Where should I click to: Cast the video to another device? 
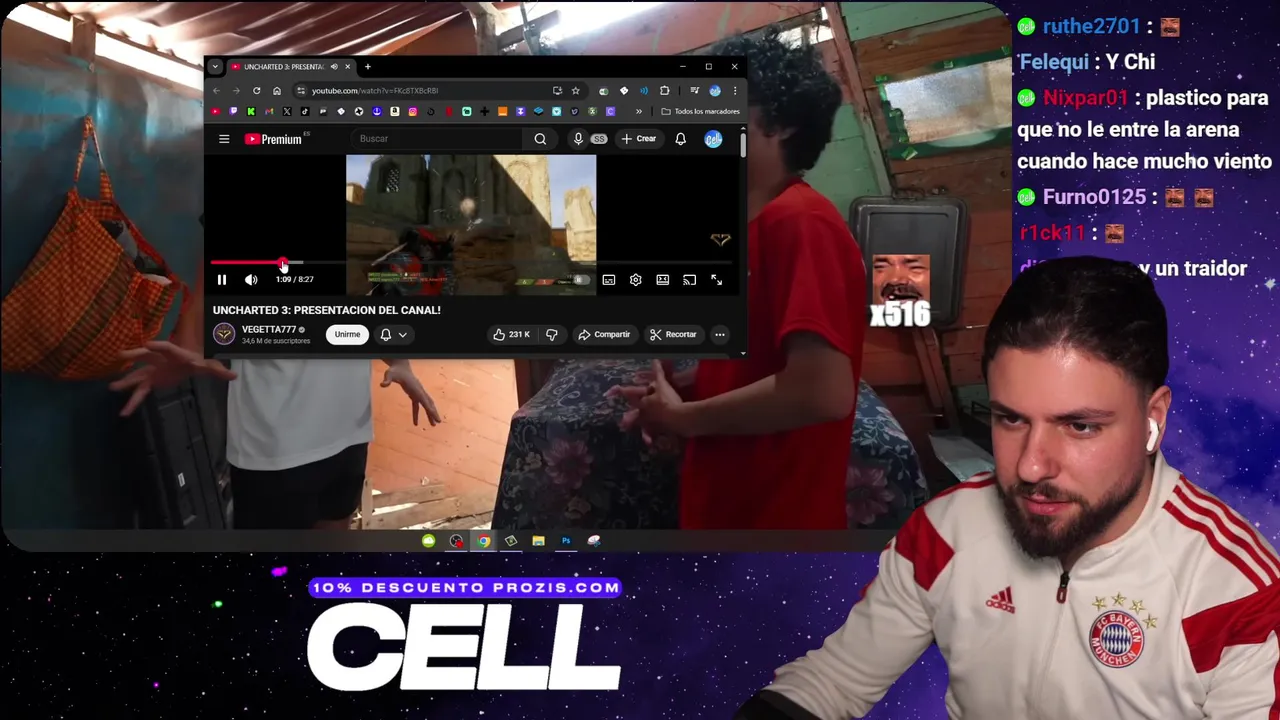pos(689,280)
